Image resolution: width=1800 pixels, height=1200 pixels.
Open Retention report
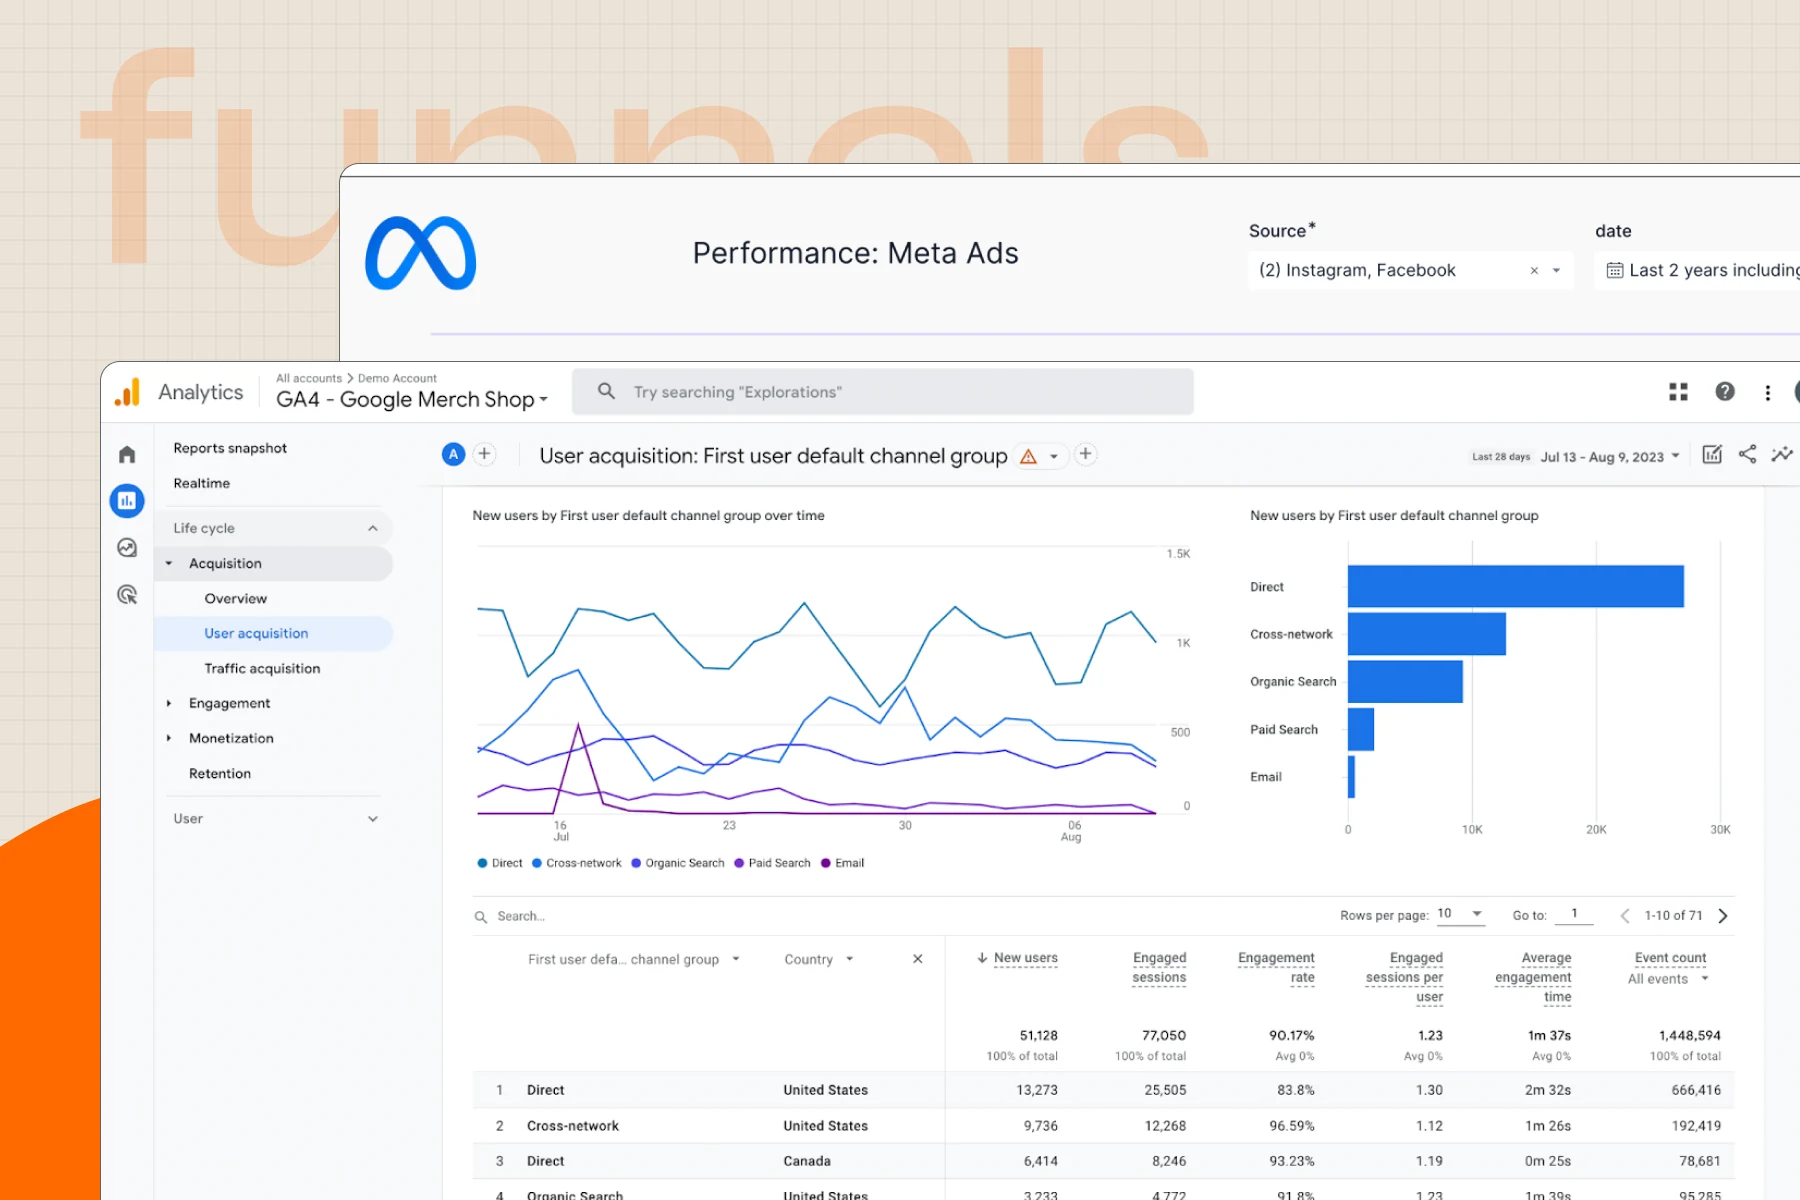(x=220, y=774)
